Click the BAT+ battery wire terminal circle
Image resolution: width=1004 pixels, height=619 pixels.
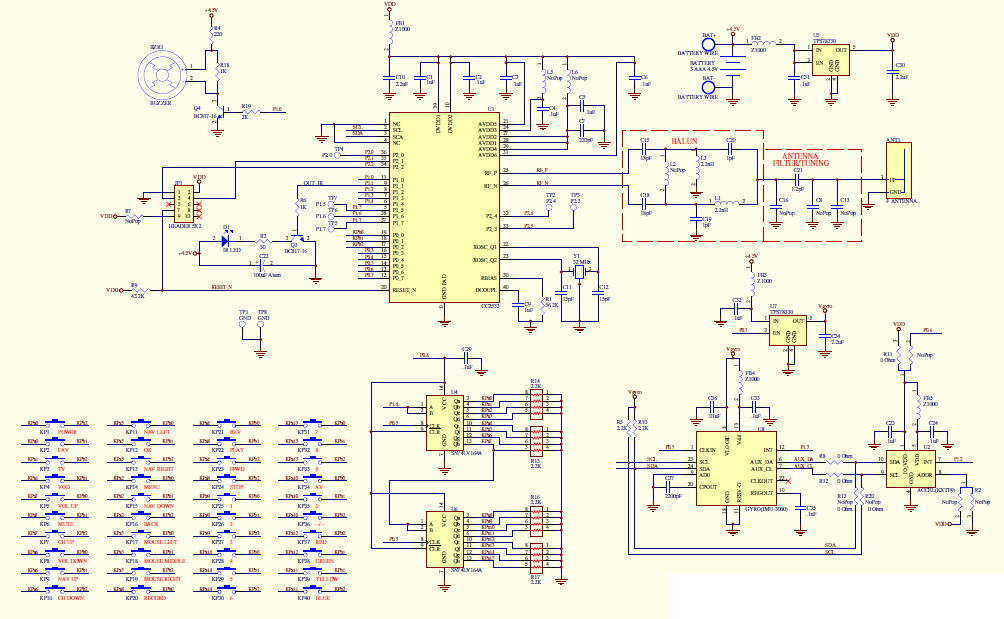point(709,46)
